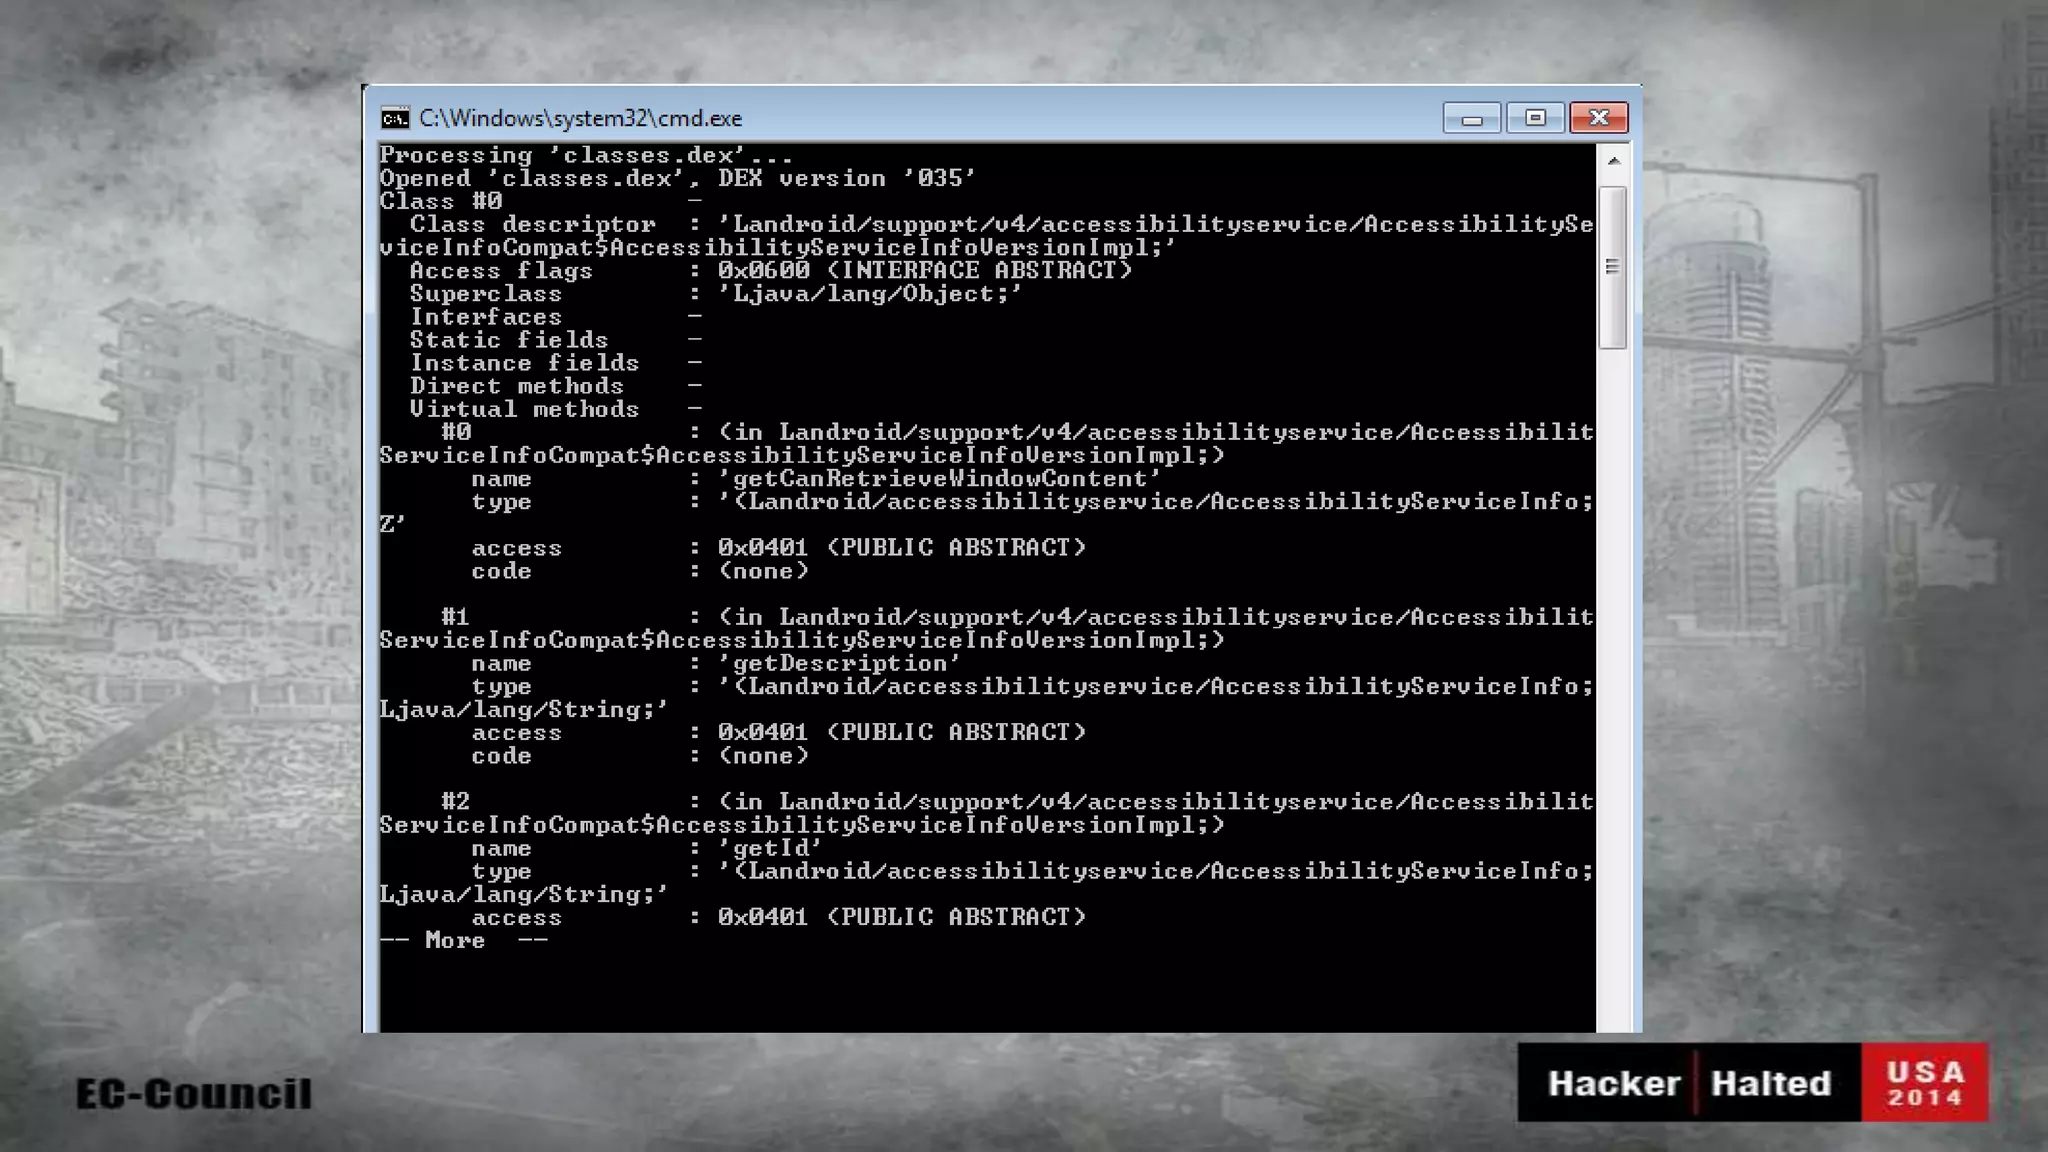Viewport: 2048px width, 1152px height.
Task: Click the DEX version '035' text
Action: click(846, 179)
